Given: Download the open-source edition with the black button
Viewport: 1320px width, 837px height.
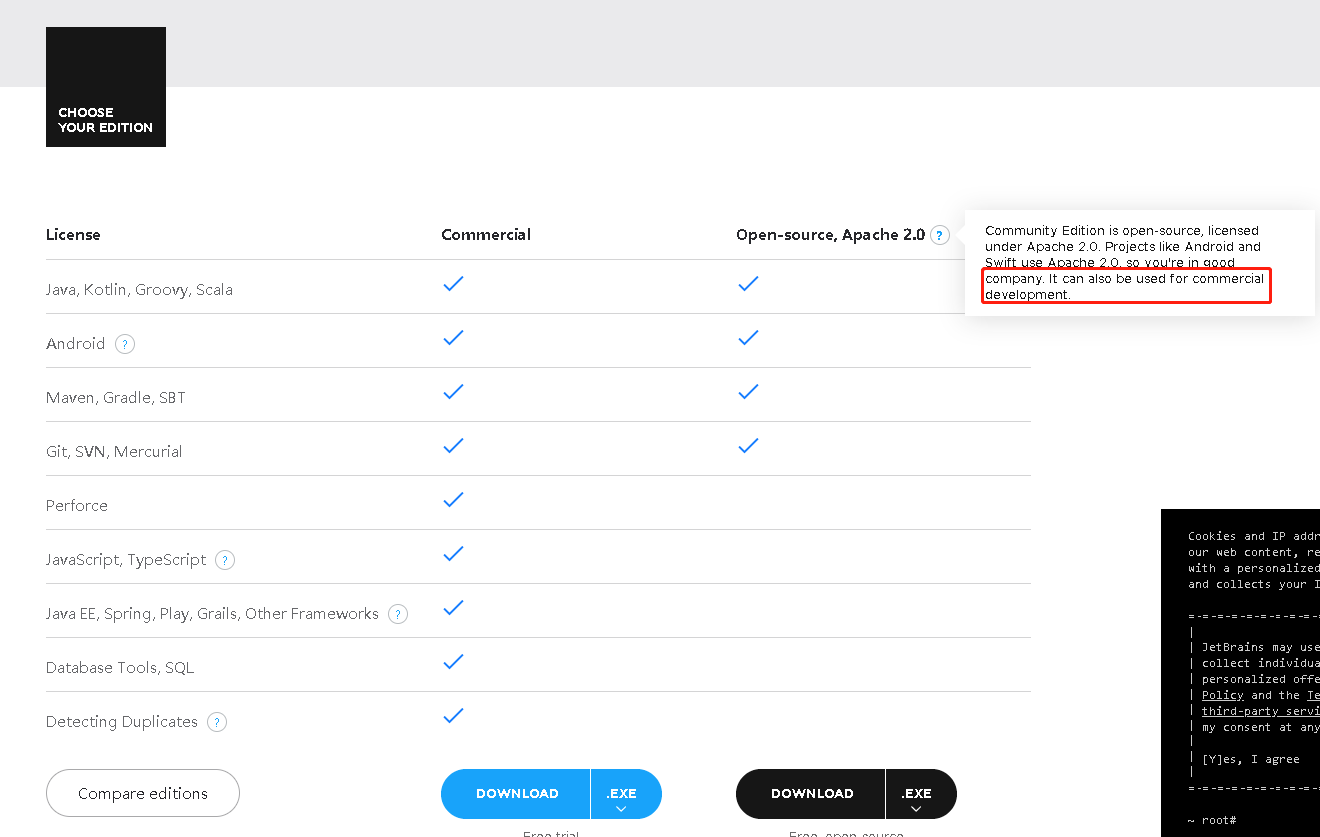Looking at the screenshot, I should [x=811, y=794].
